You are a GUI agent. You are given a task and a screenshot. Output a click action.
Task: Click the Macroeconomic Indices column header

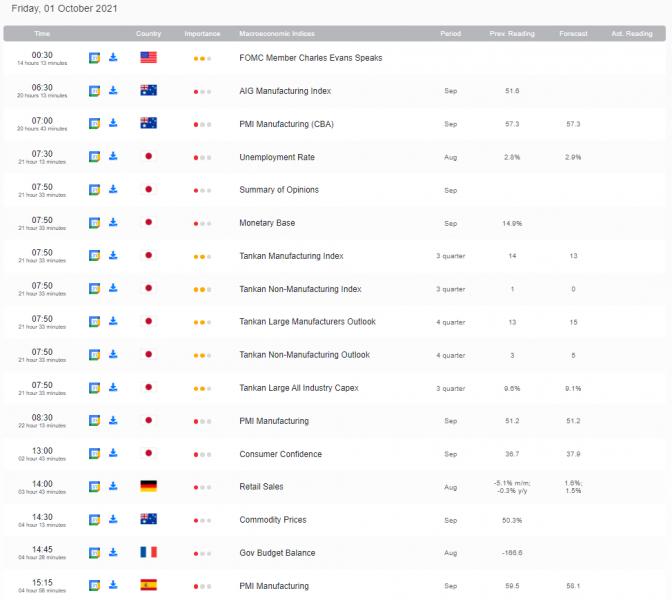pyautogui.click(x=277, y=33)
